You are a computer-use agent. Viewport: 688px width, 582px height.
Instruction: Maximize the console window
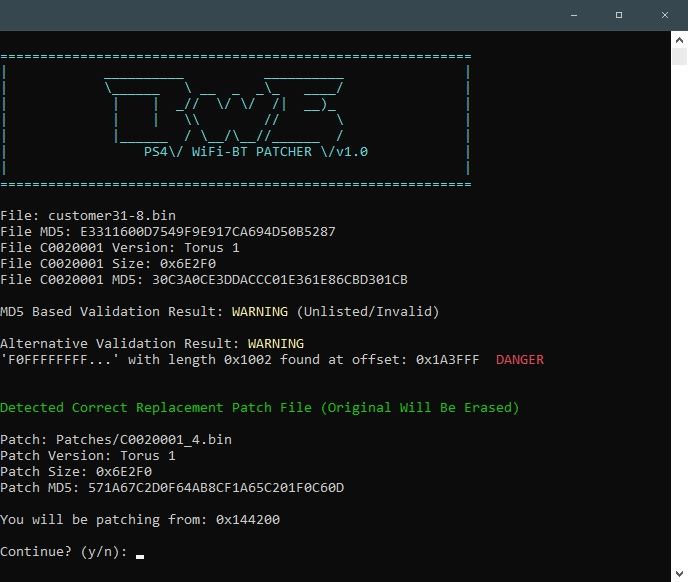(619, 15)
